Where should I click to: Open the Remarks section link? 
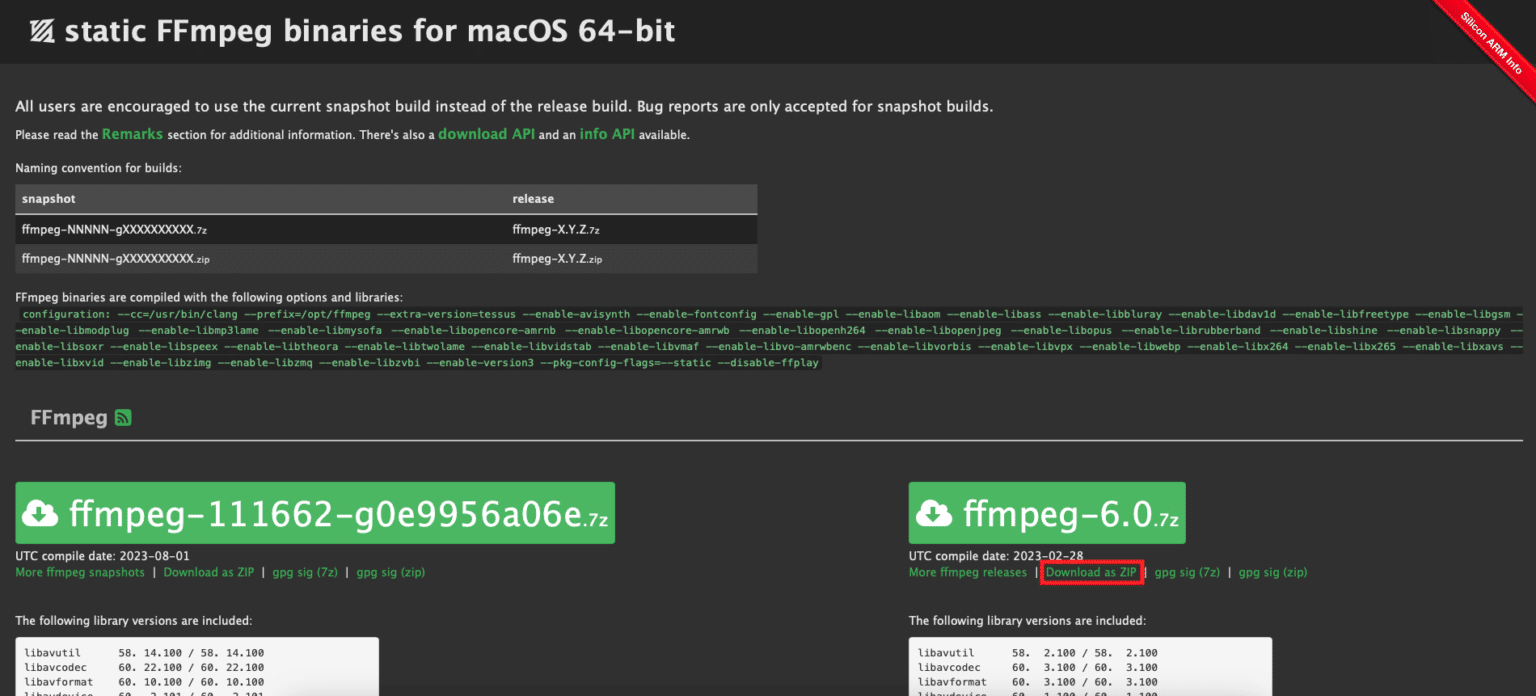pyautogui.click(x=132, y=133)
